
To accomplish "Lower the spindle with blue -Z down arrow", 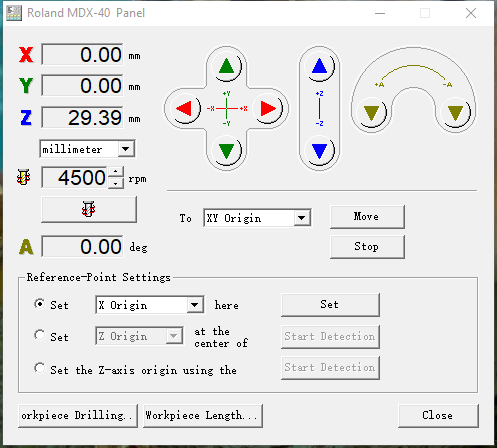I will click(319, 150).
